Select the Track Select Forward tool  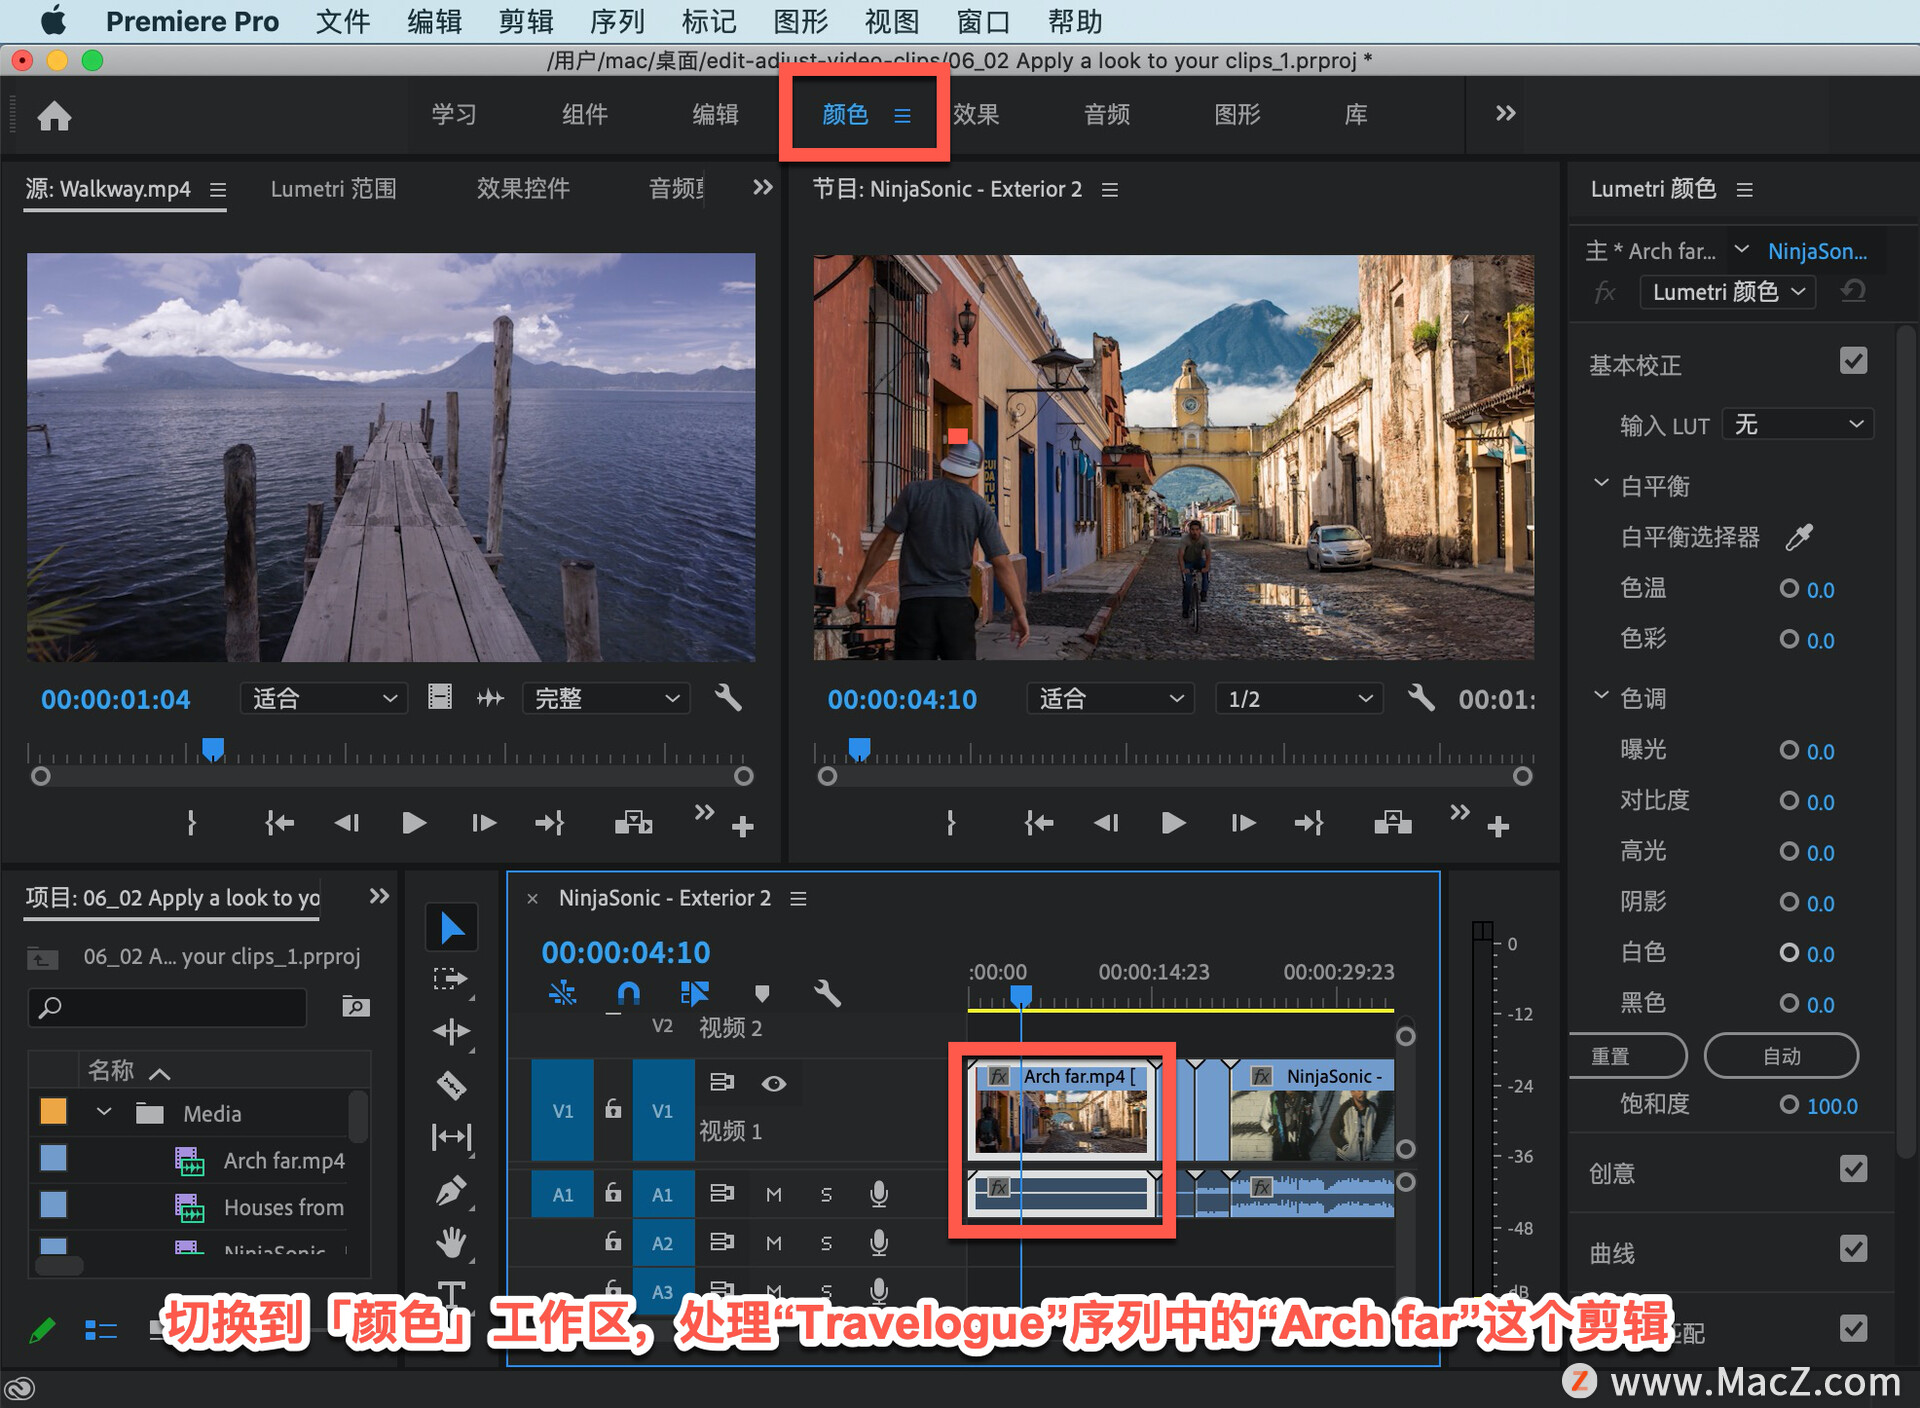point(451,979)
